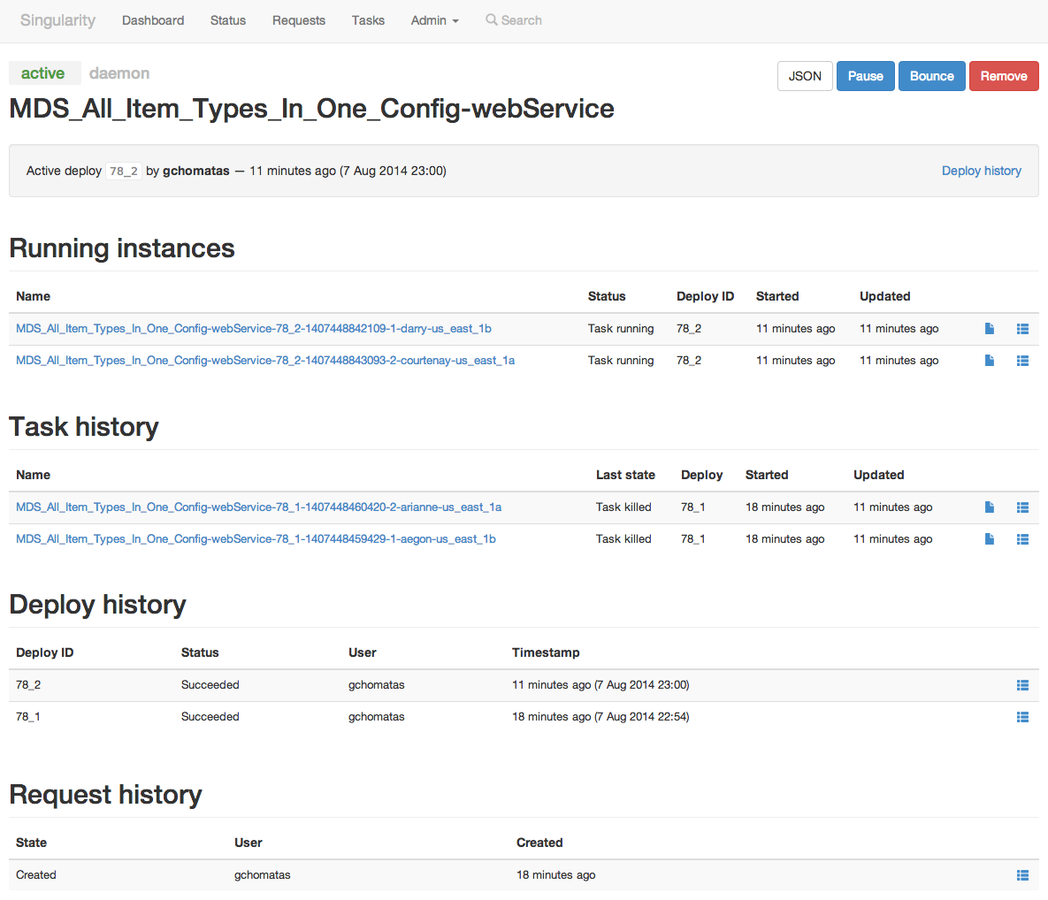
Task: Open the Requests page
Action: tap(299, 21)
